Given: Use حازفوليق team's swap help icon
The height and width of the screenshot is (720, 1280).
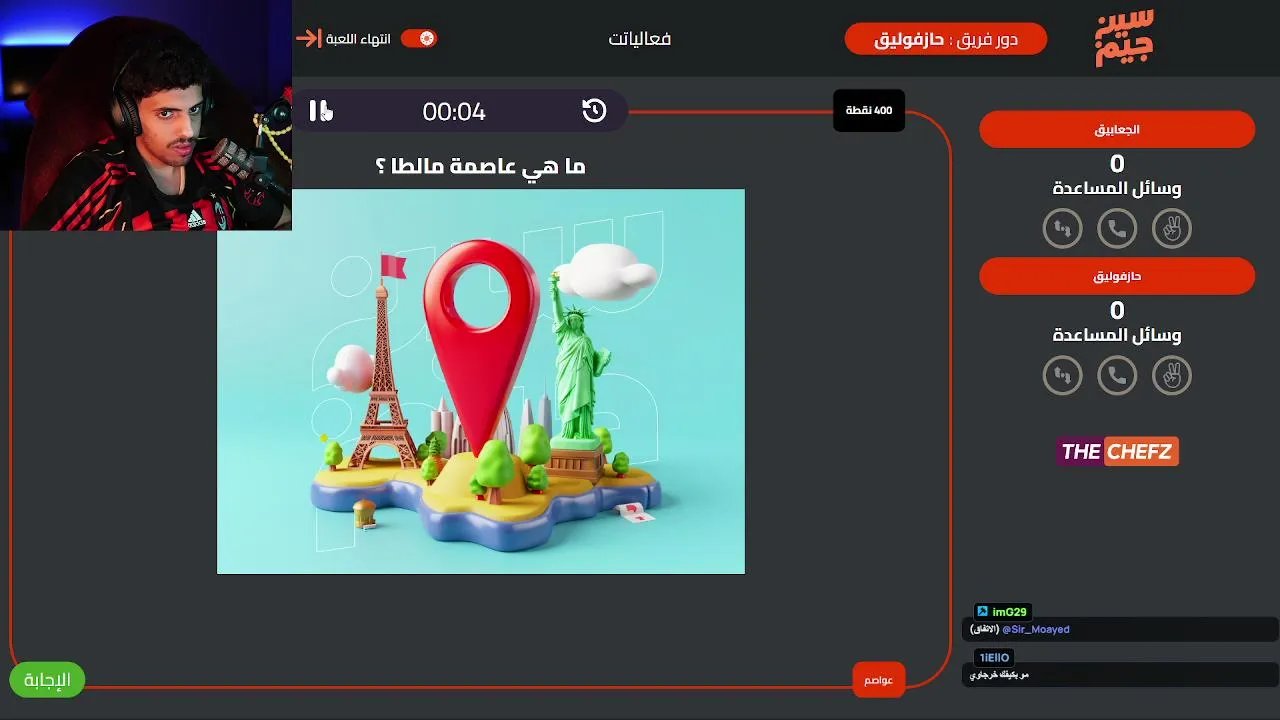Looking at the screenshot, I should point(1062,376).
